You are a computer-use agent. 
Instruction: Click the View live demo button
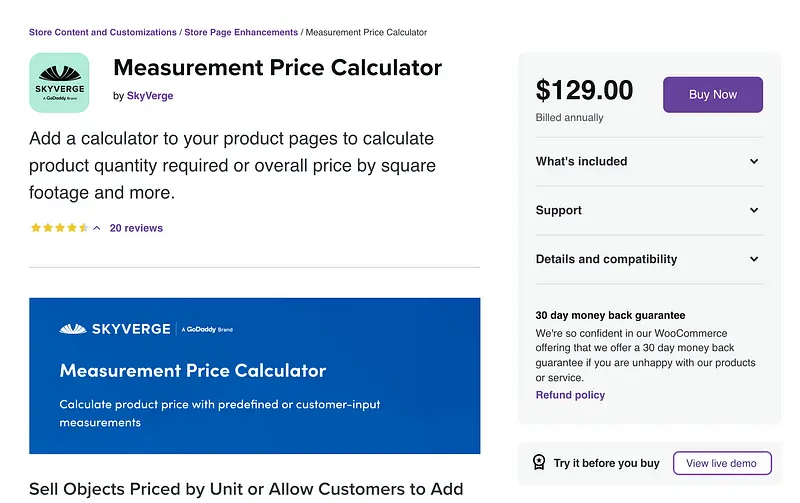tap(722, 463)
